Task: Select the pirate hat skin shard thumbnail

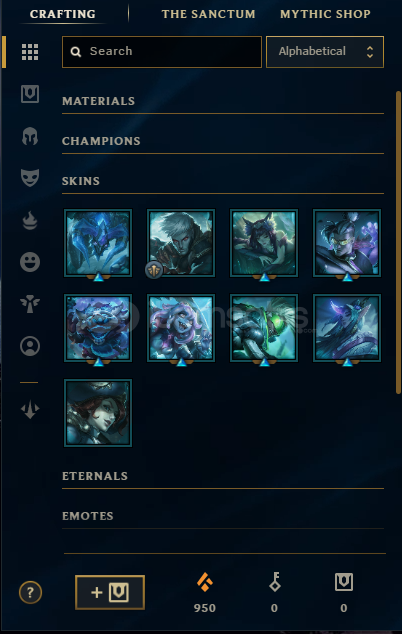Action: click(x=98, y=413)
